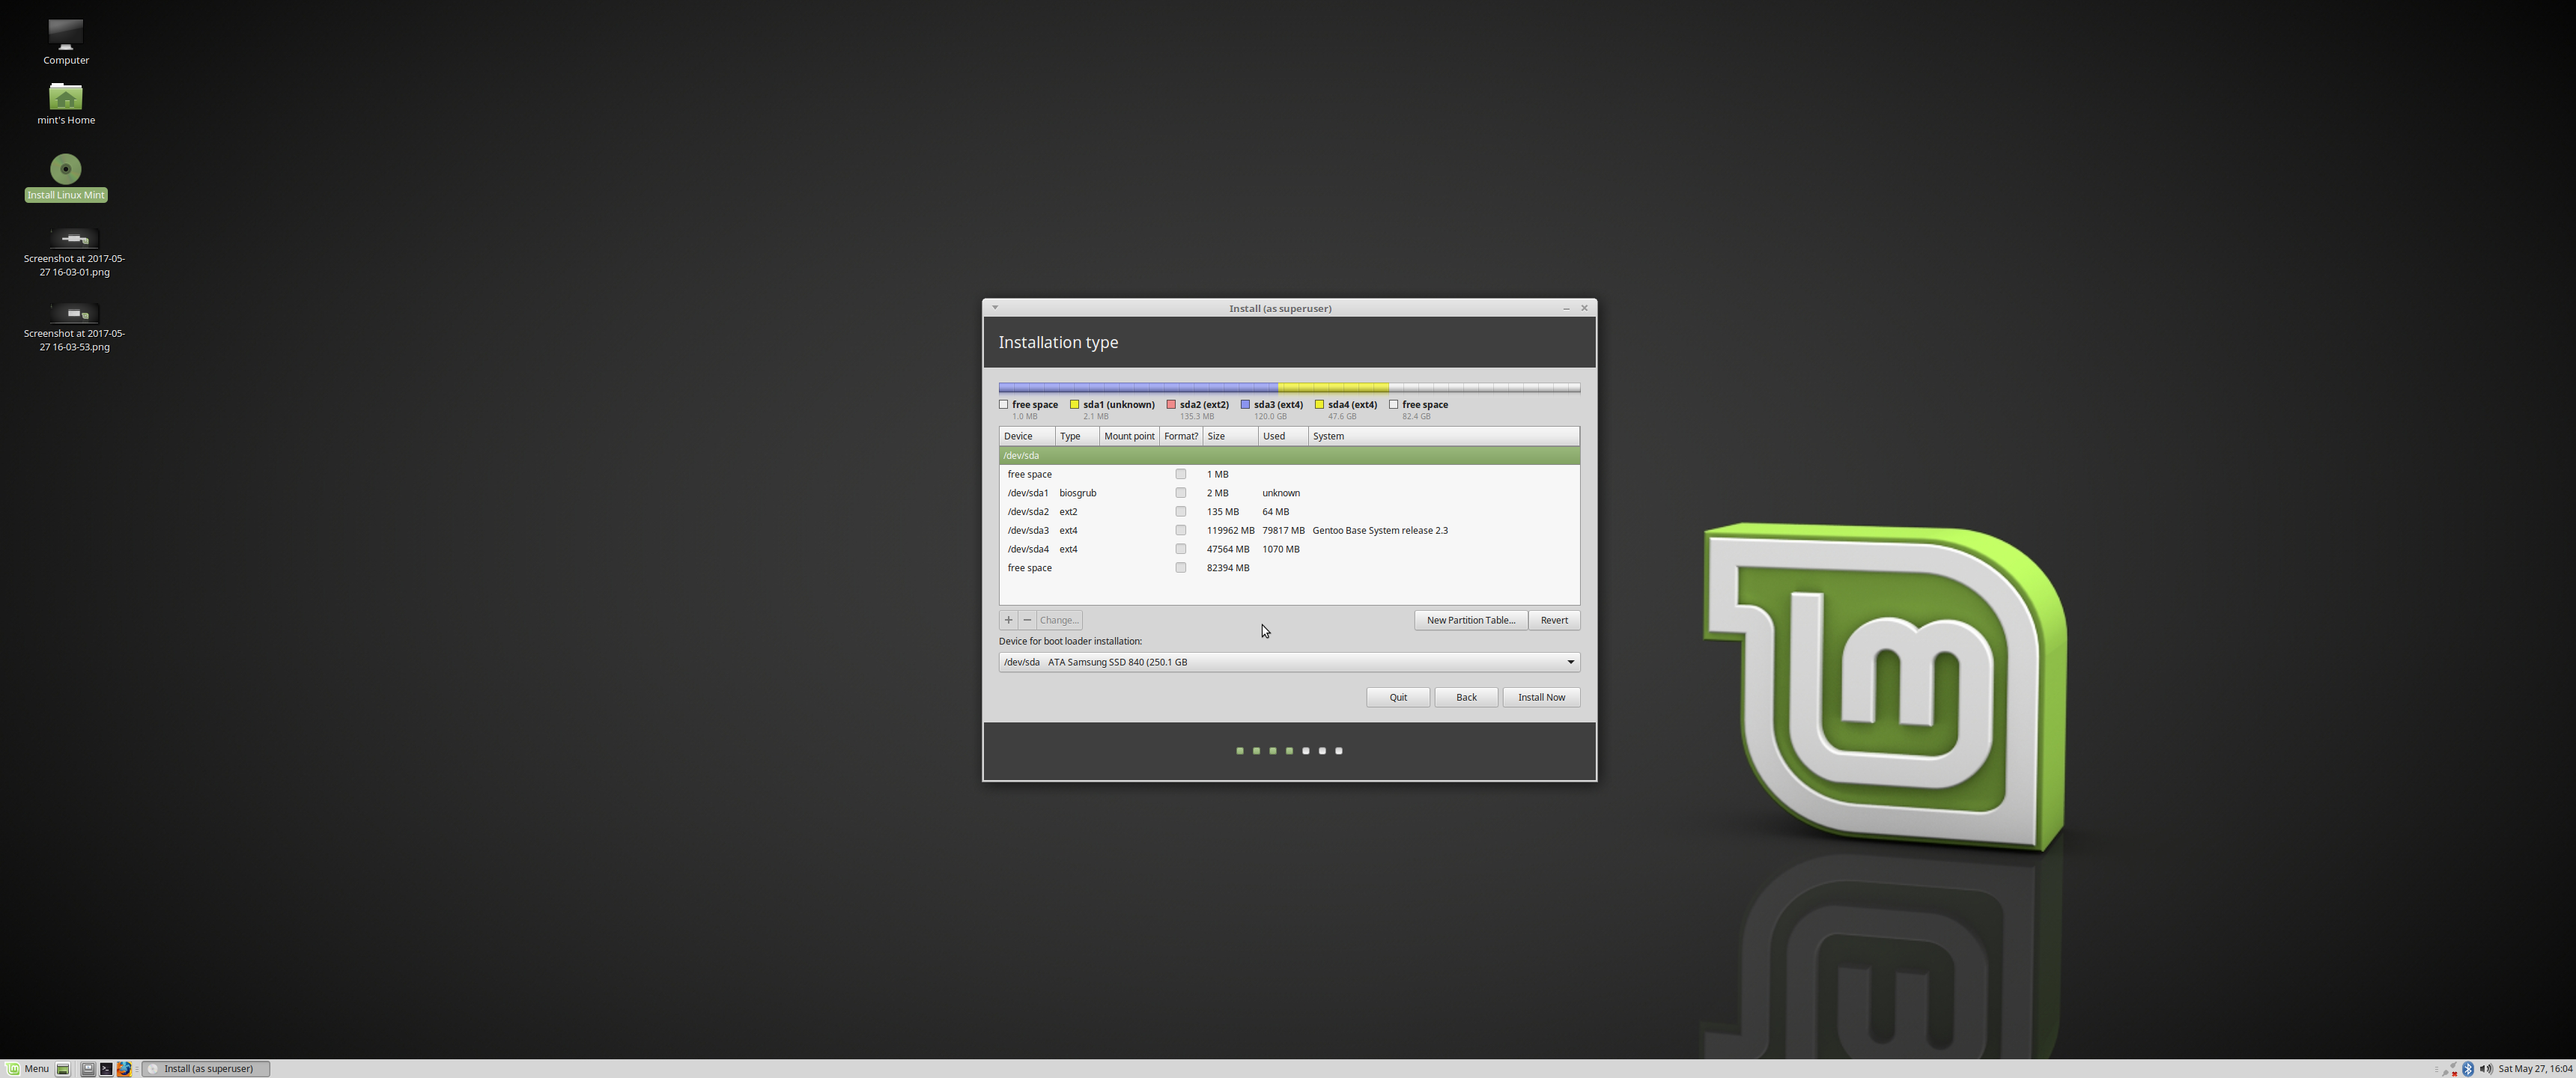The image size is (2576, 1078).
Task: Open the clock showing Sat May 27
Action: point(2535,1069)
